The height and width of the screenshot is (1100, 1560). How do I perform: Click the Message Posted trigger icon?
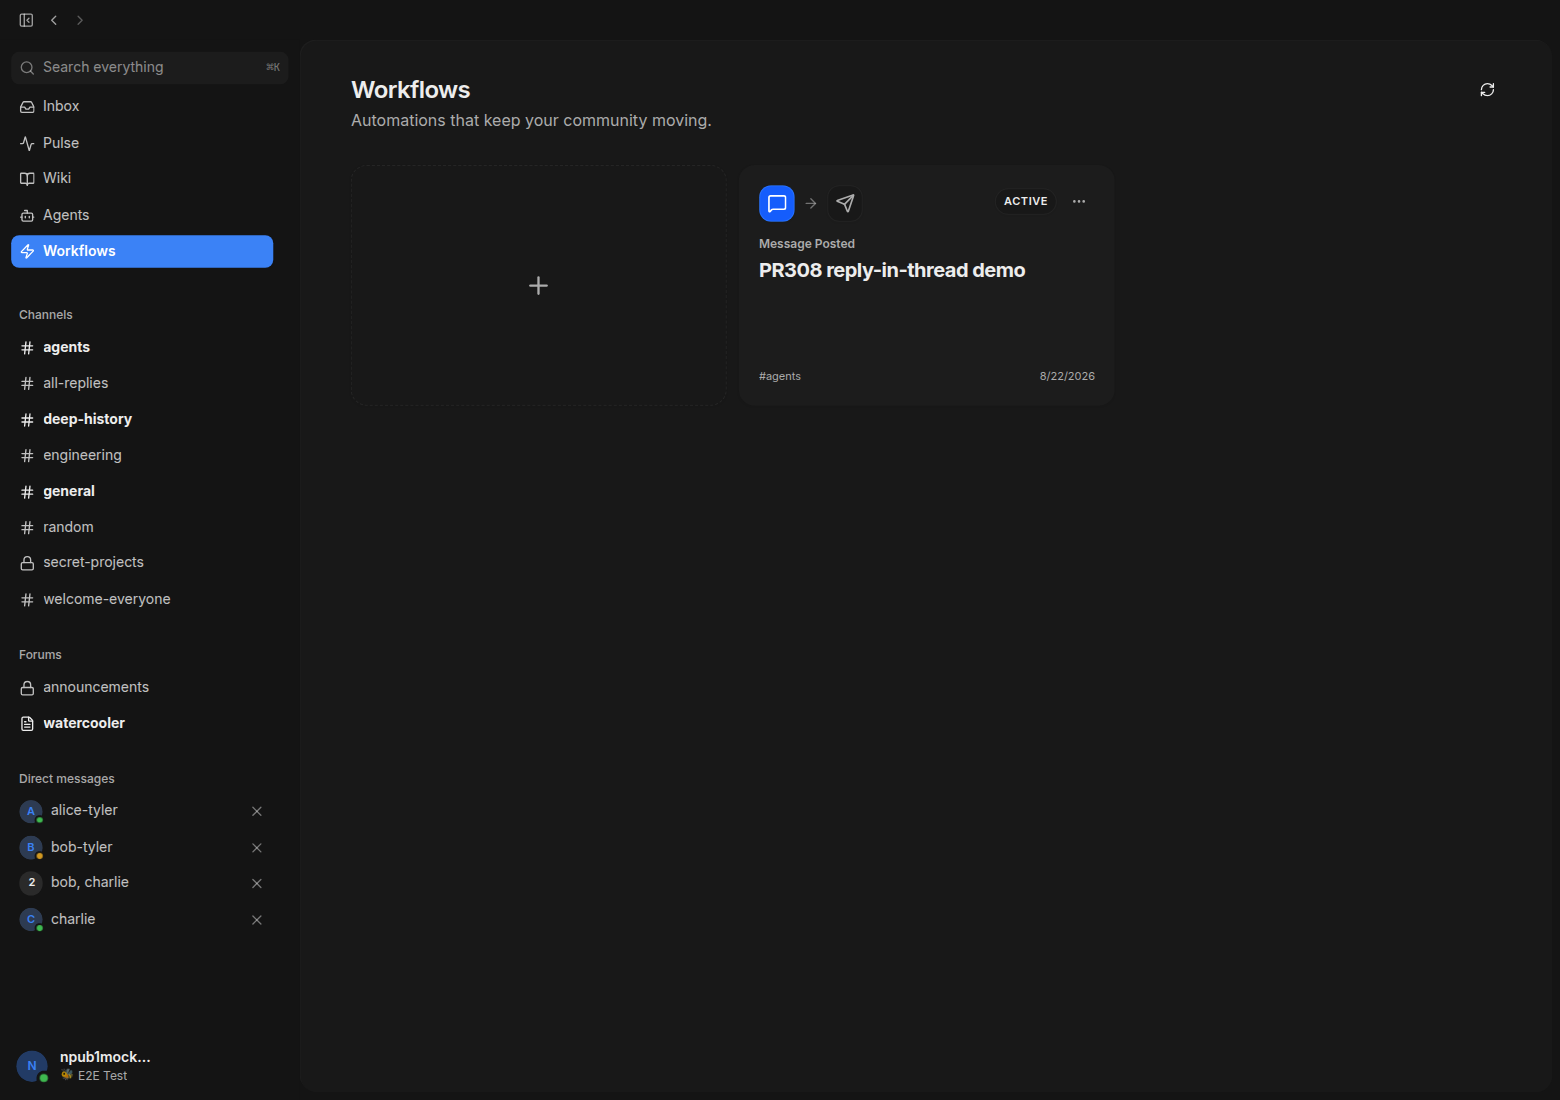coord(777,203)
